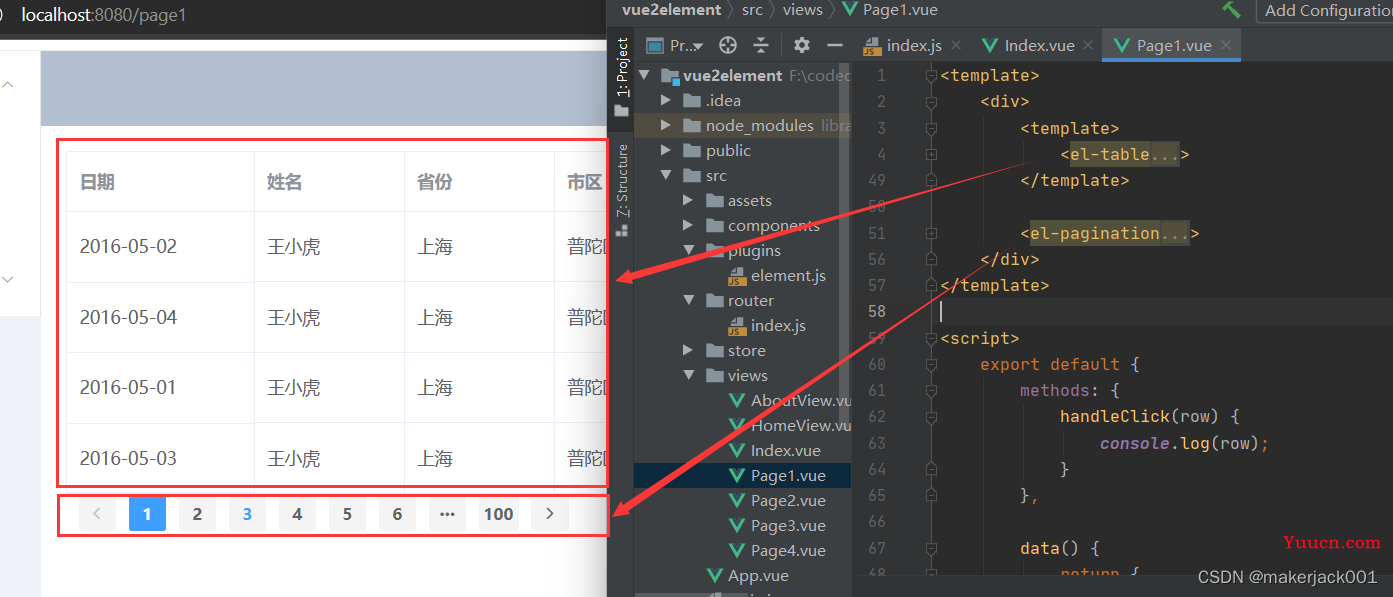Click the Build project hammer icon
Viewport: 1393px width, 597px height.
click(1232, 9)
